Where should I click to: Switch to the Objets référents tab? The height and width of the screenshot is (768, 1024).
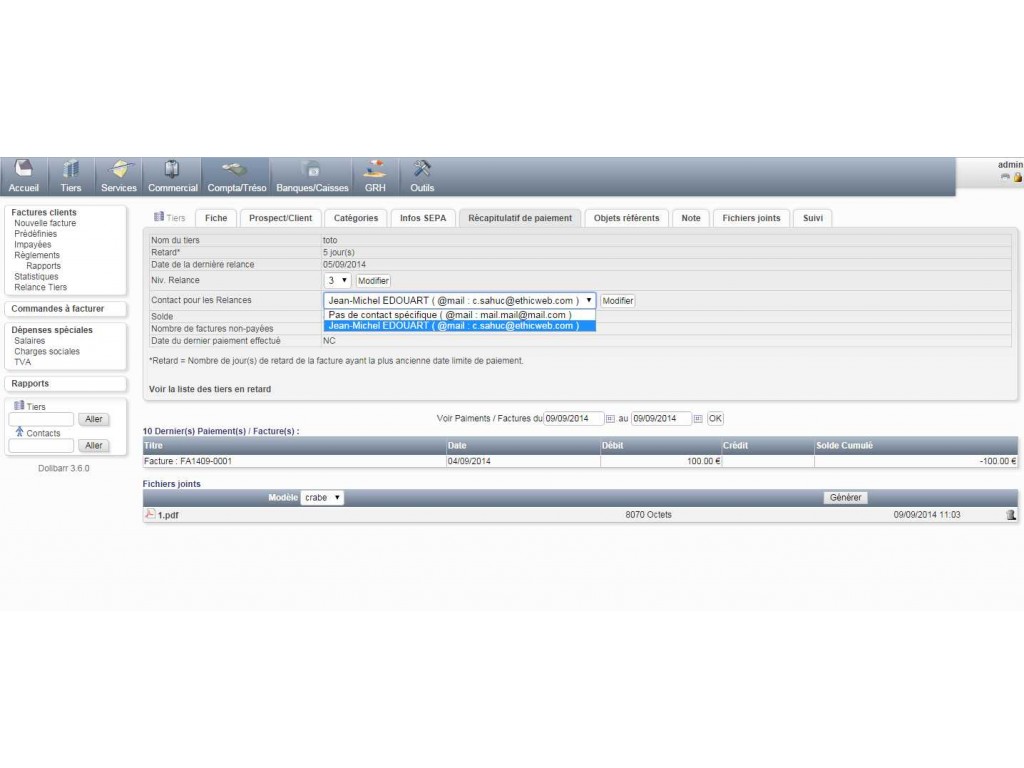626,218
